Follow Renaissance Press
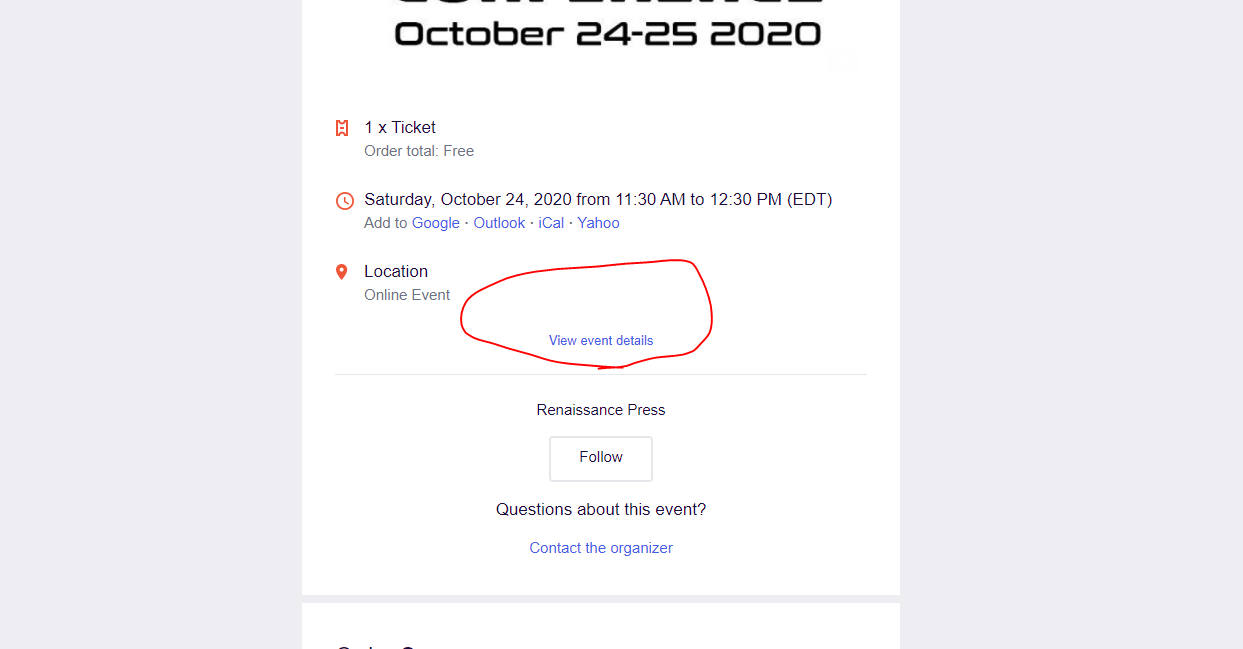The width and height of the screenshot is (1243, 649). coord(600,458)
